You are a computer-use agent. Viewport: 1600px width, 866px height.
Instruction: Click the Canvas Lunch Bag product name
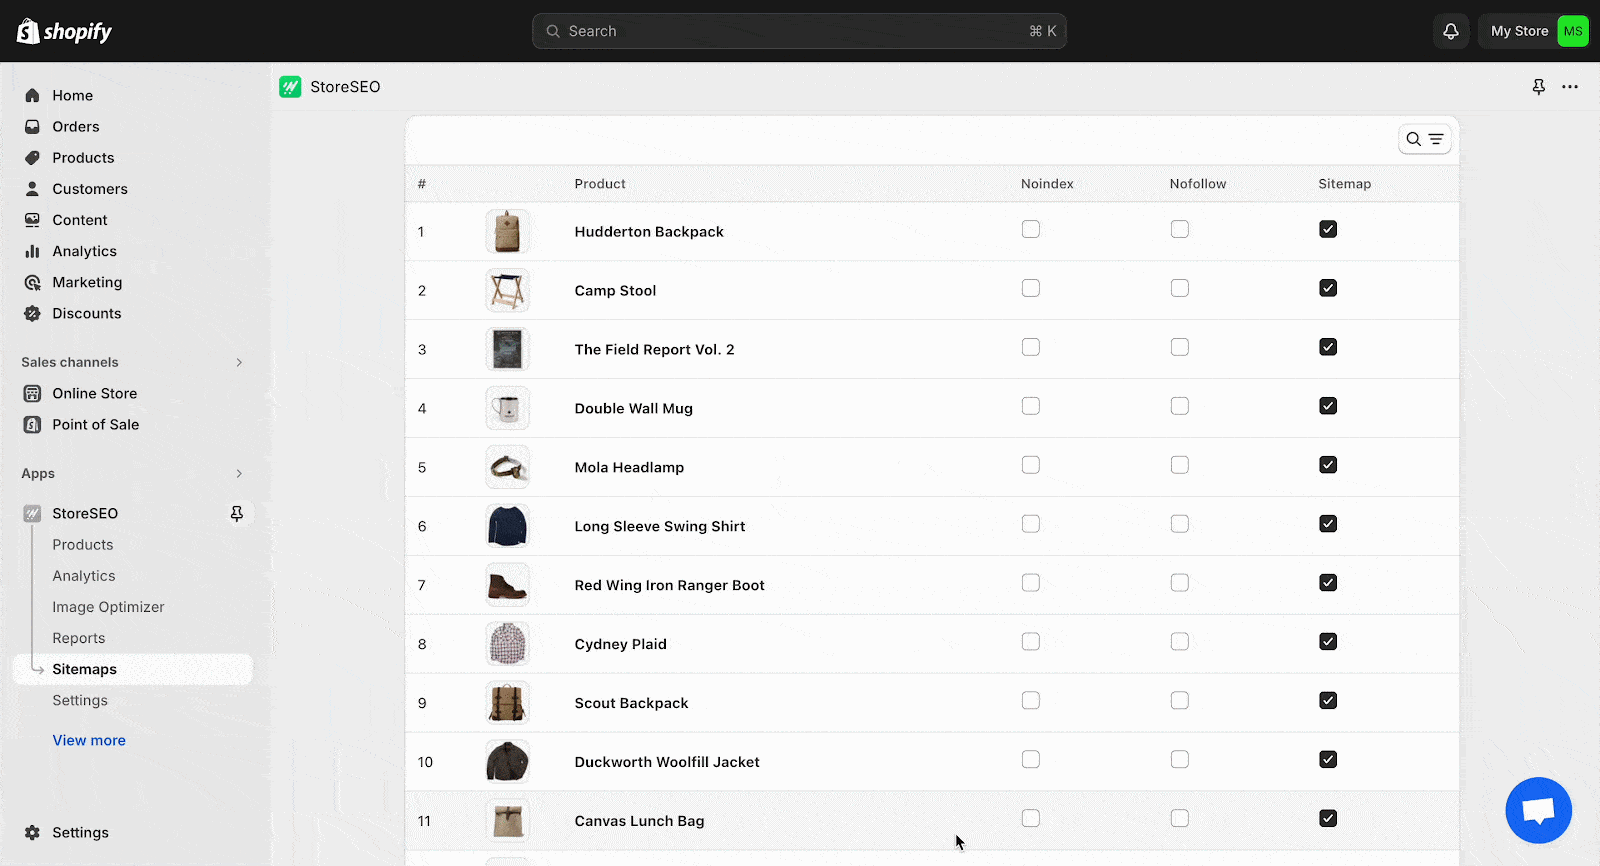click(x=639, y=821)
